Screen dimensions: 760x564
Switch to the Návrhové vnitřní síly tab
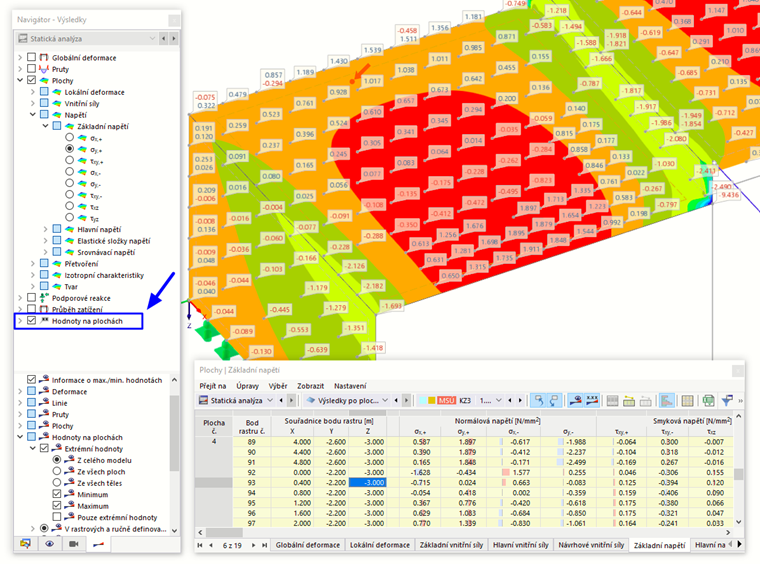[x=591, y=545]
